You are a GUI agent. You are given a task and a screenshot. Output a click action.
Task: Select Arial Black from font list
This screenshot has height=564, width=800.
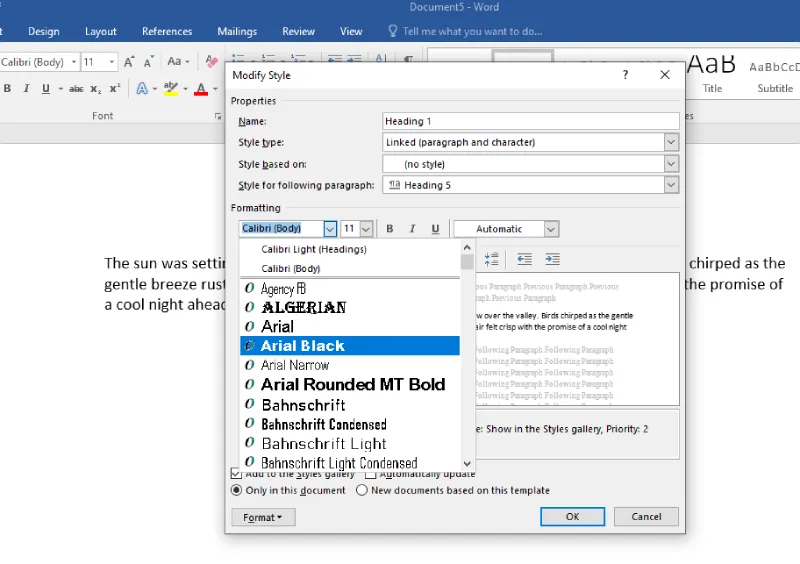350,346
